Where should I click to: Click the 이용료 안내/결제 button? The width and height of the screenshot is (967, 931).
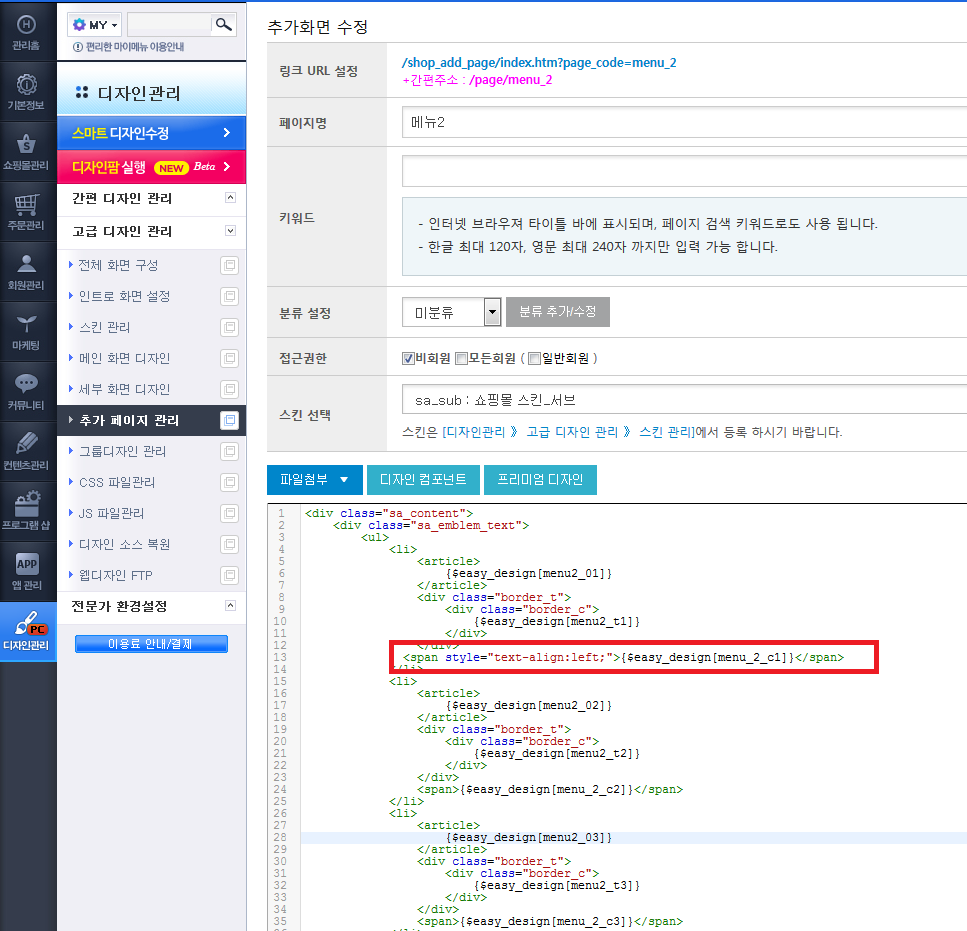(x=151, y=644)
